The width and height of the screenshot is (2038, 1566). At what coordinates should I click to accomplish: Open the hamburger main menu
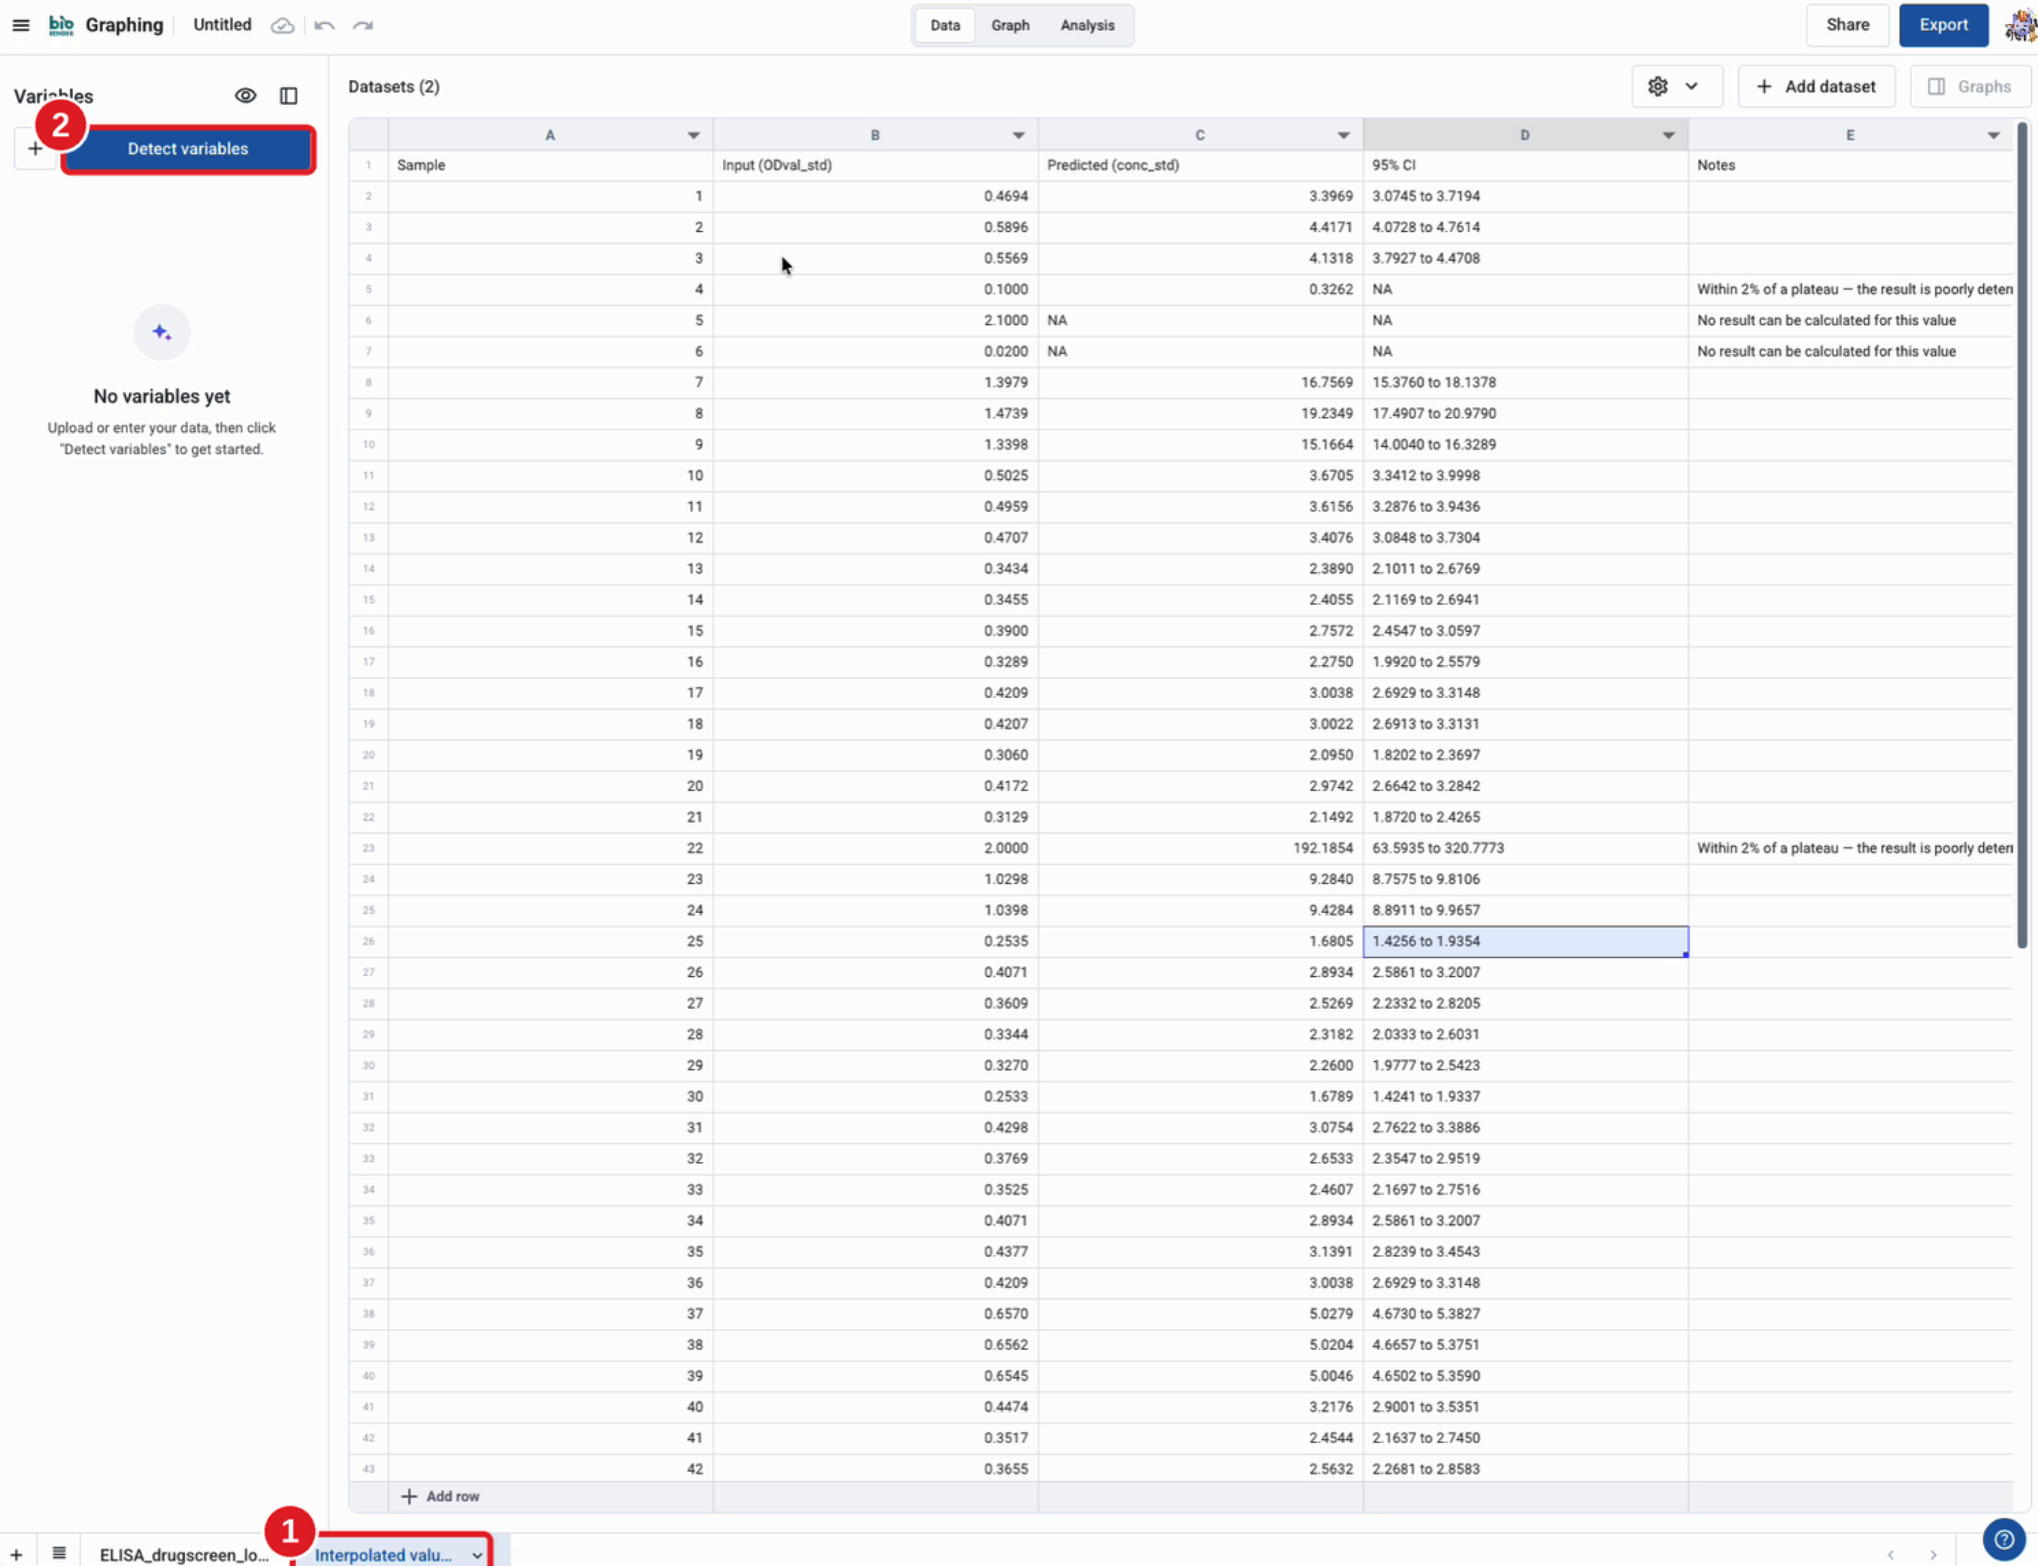pyautogui.click(x=21, y=25)
